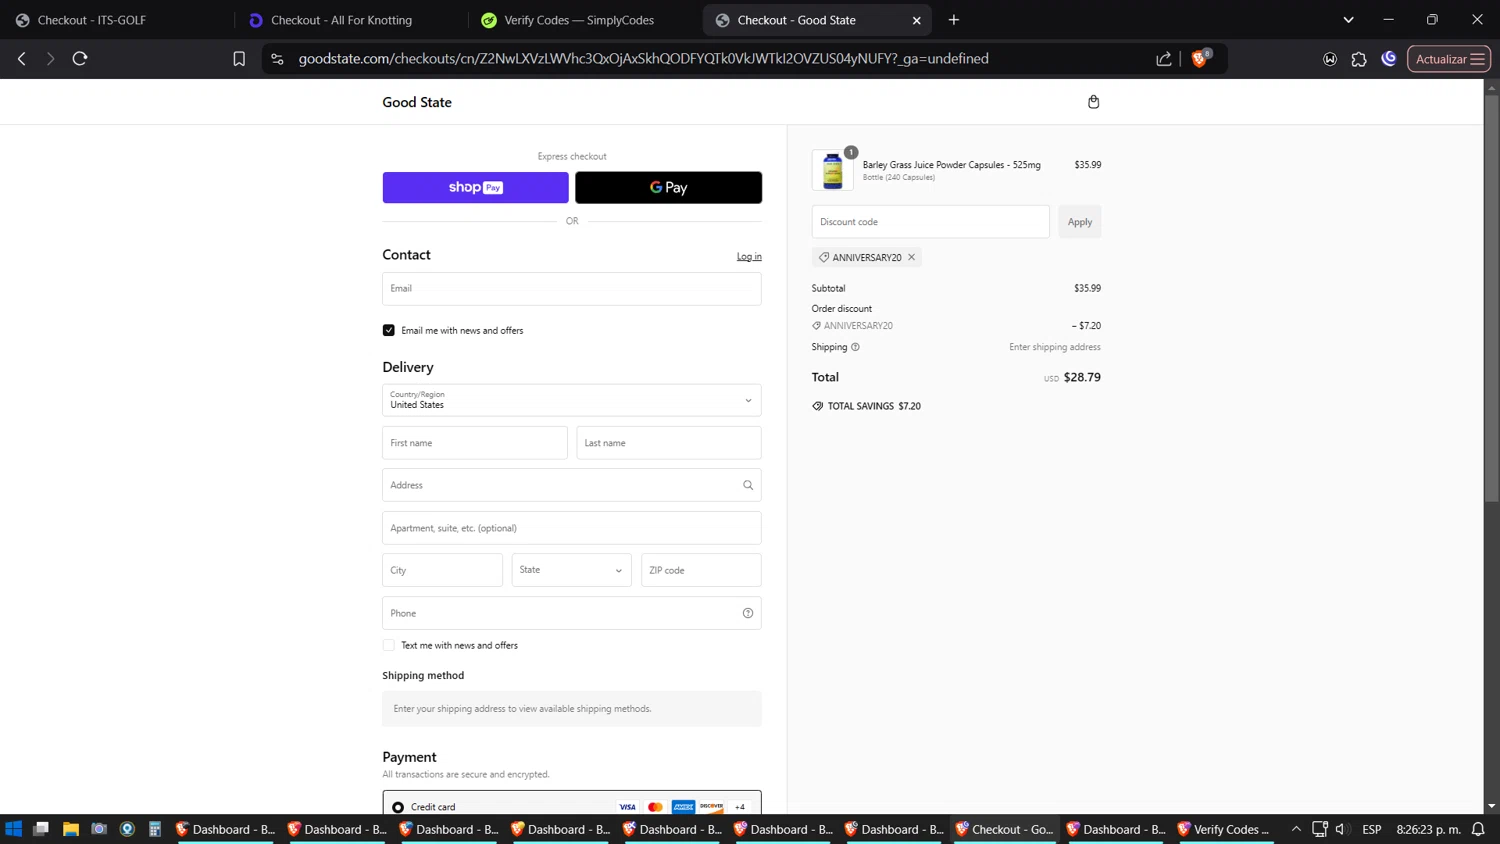Click the browser forward arrow
This screenshot has height=844, width=1500.
[x=50, y=59]
